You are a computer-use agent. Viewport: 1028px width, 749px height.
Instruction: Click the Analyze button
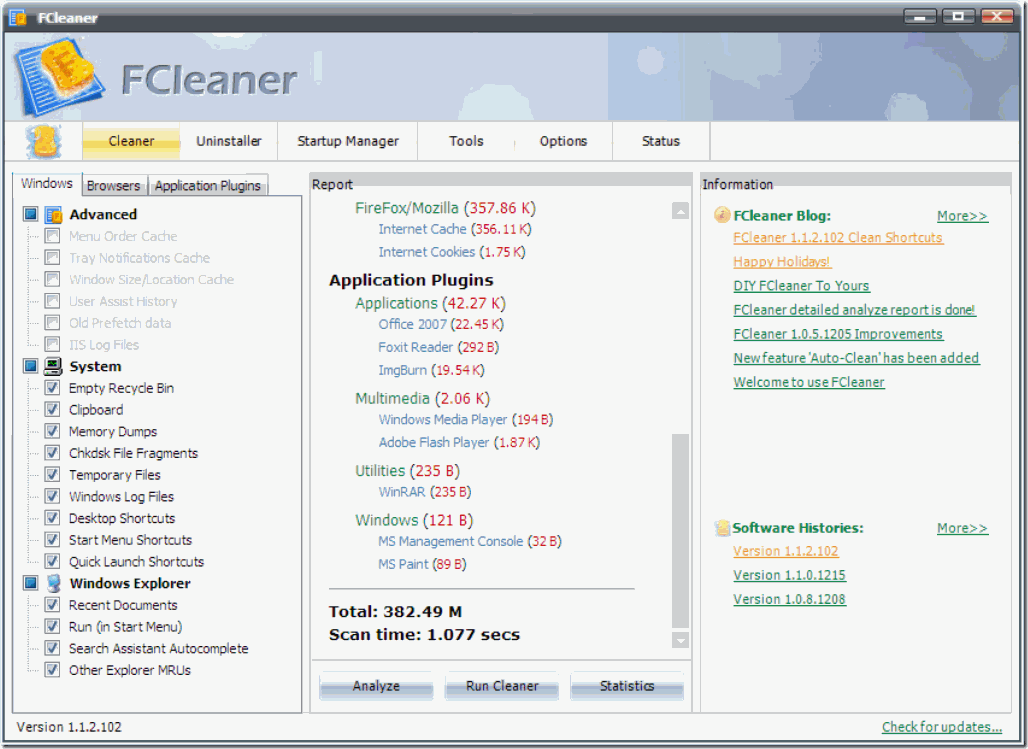[x=376, y=686]
